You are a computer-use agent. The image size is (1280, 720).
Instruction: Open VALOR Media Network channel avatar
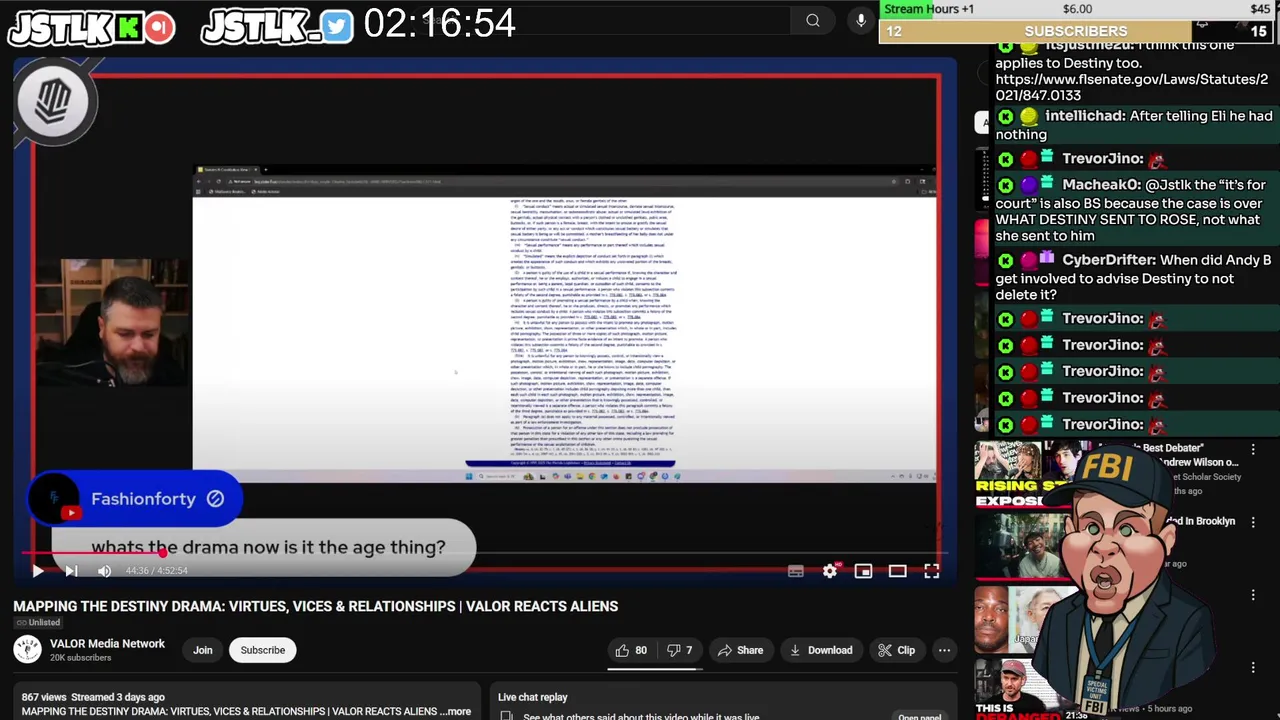tap(27, 650)
